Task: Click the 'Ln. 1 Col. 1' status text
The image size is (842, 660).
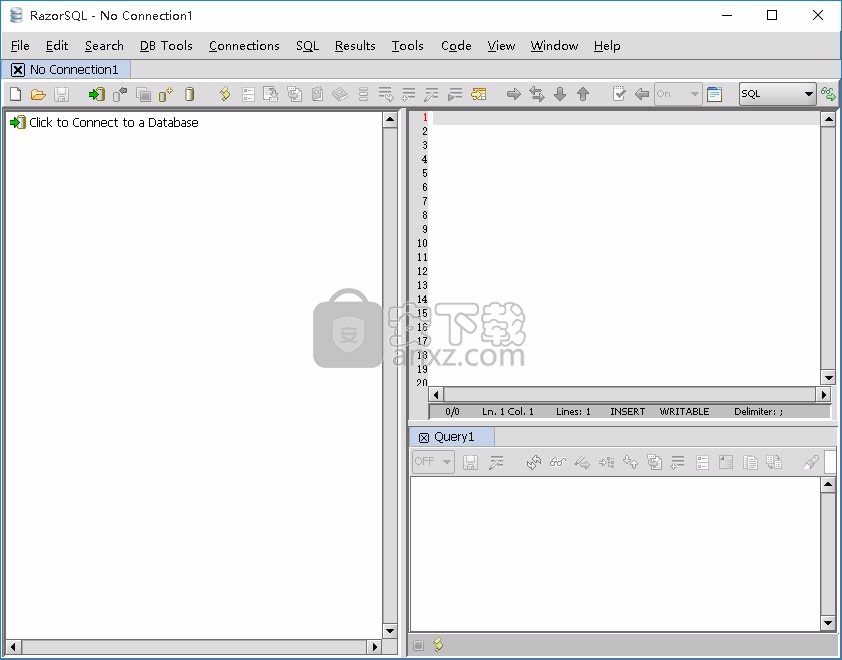Action: point(507,411)
